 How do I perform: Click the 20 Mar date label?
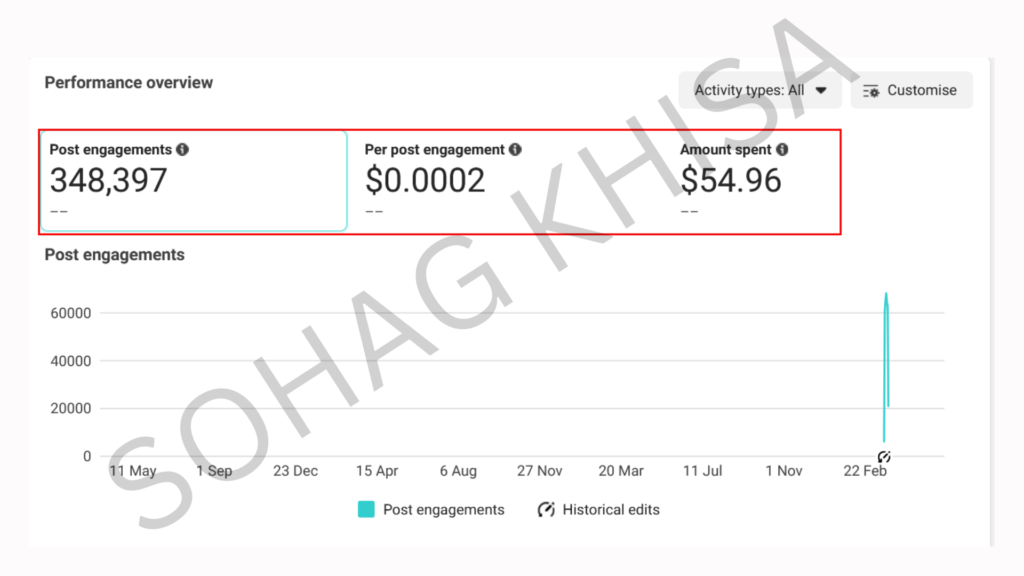(x=621, y=471)
